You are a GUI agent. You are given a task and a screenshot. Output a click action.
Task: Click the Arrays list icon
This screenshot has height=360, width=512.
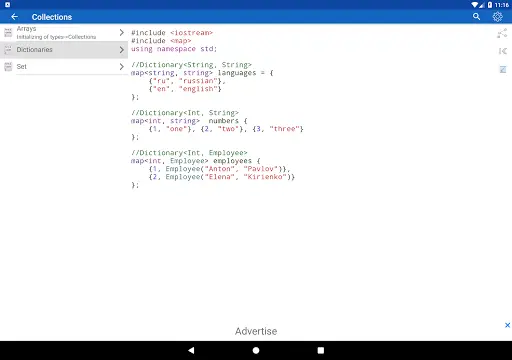(8, 33)
